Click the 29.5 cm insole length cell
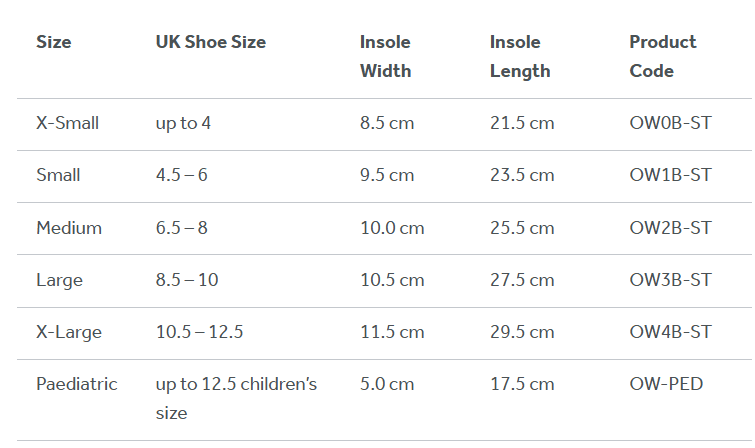The image size is (755, 448). click(x=522, y=332)
